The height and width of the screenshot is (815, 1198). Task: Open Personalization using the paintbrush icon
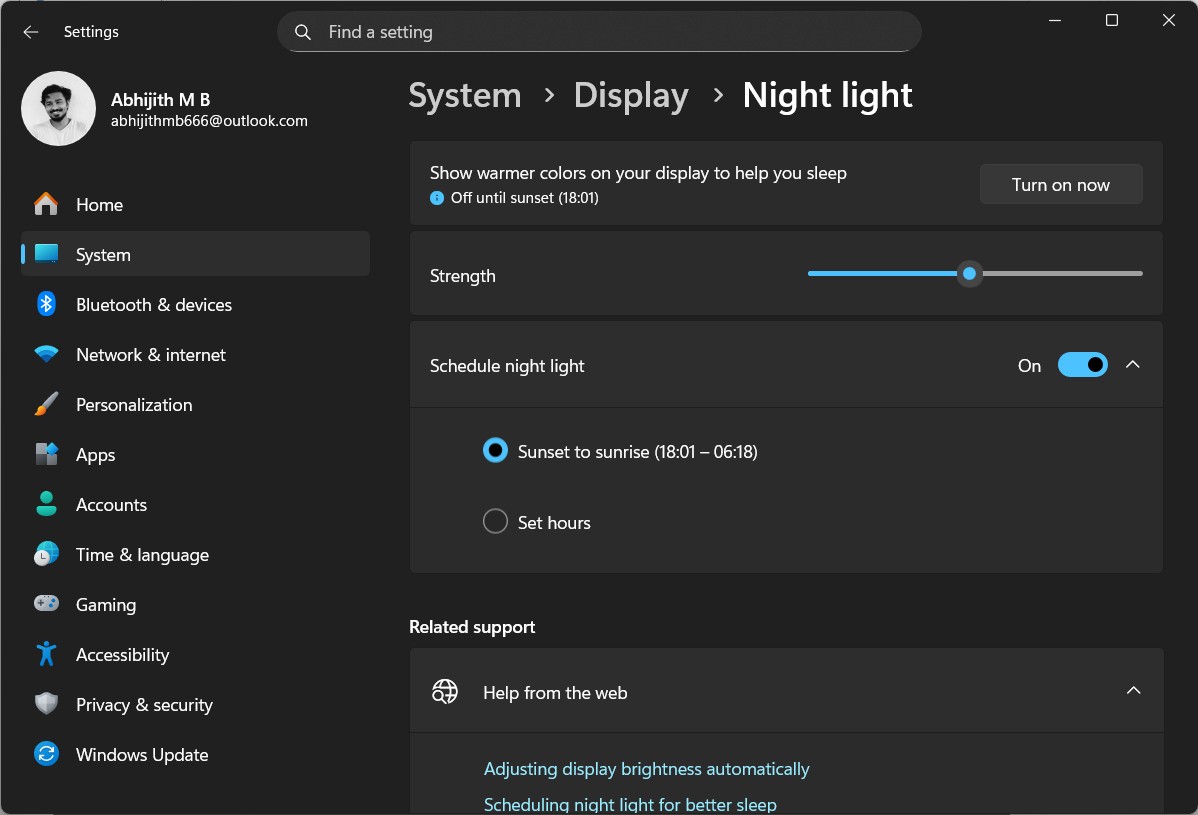pyautogui.click(x=45, y=404)
